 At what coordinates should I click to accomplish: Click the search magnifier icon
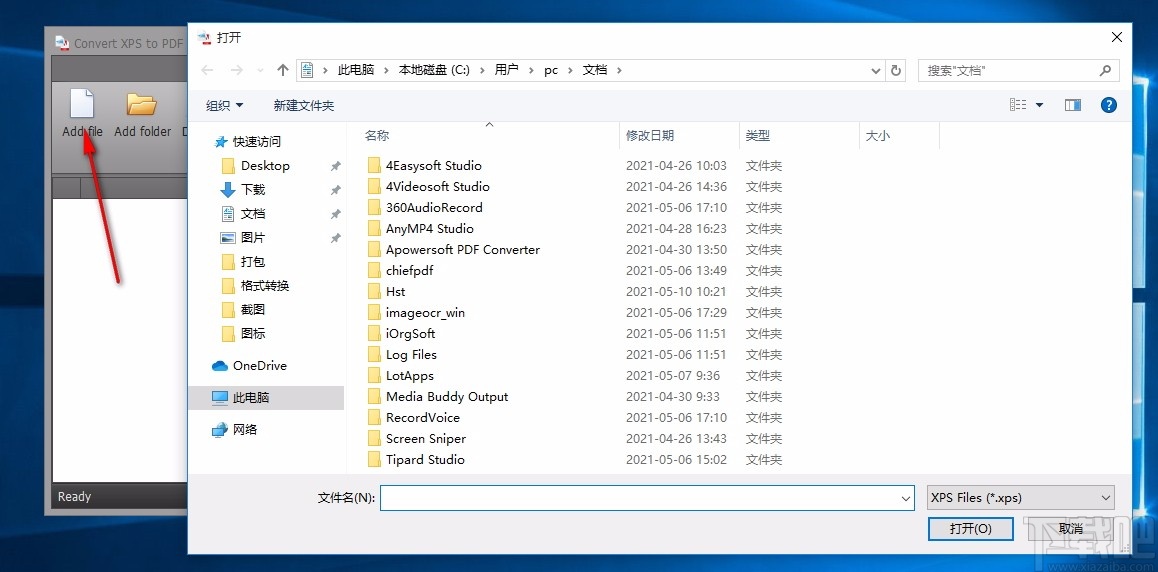1105,70
